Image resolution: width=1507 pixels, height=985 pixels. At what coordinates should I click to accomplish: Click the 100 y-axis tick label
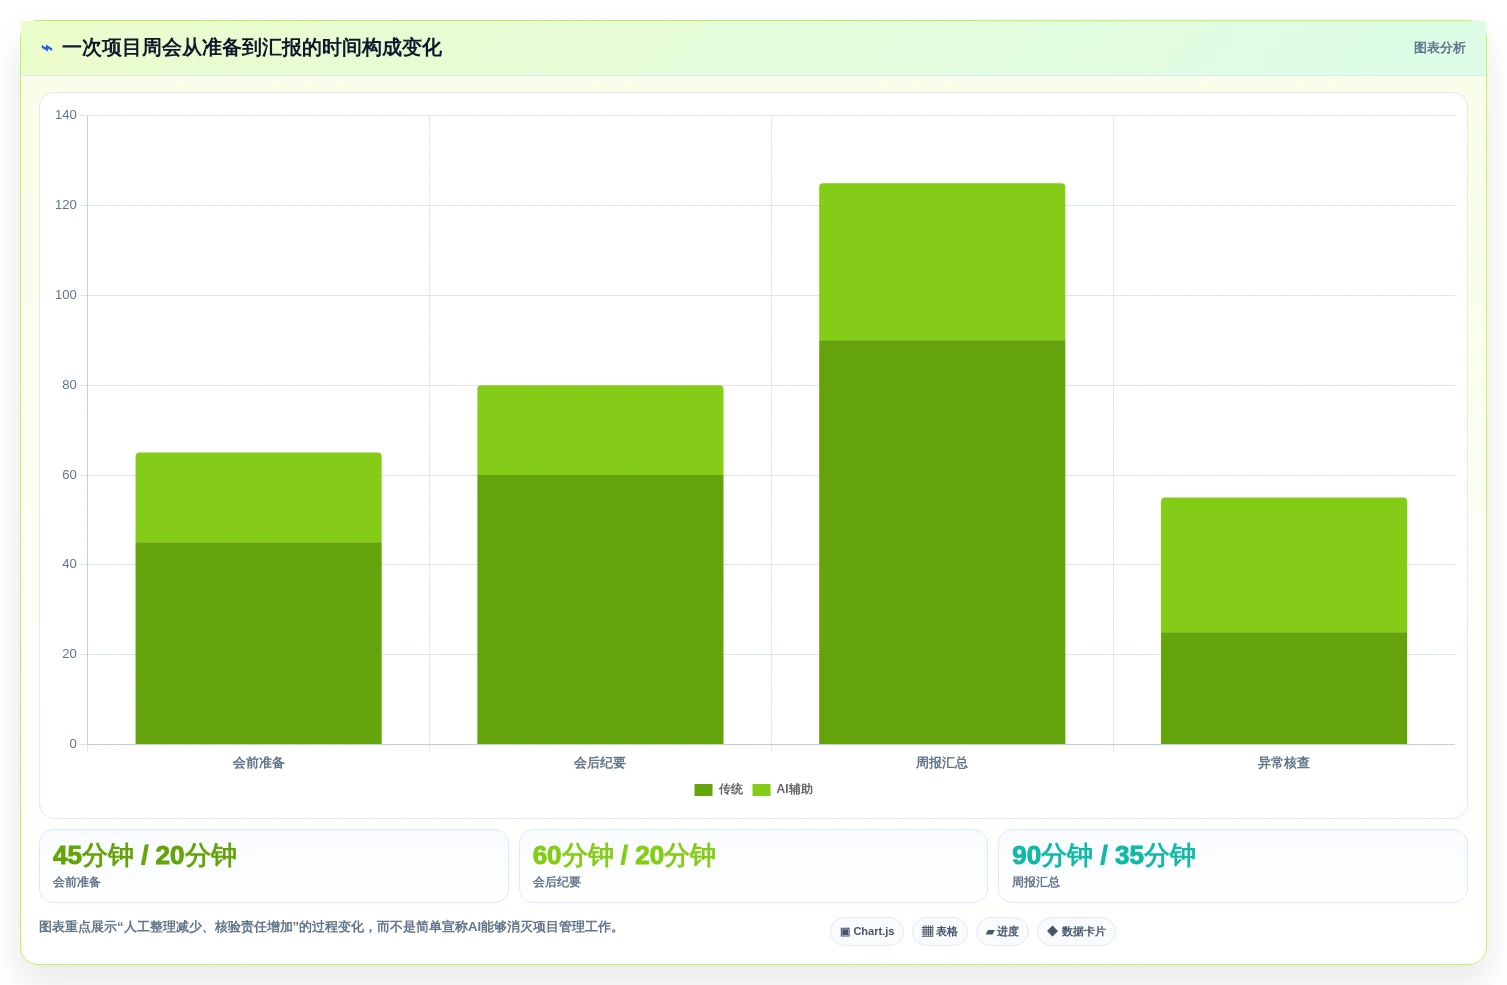click(x=66, y=295)
